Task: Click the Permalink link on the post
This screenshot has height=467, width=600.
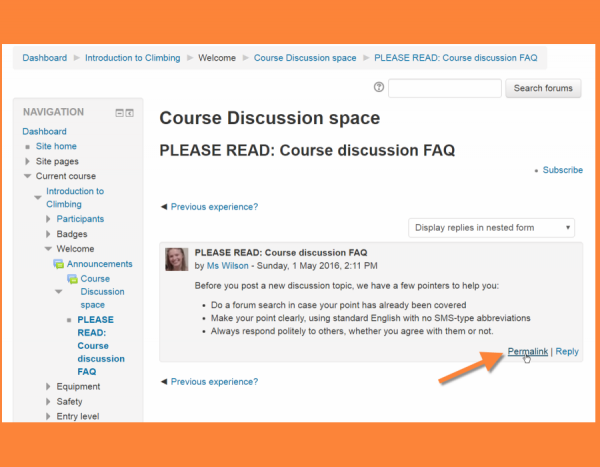Action: click(x=527, y=351)
